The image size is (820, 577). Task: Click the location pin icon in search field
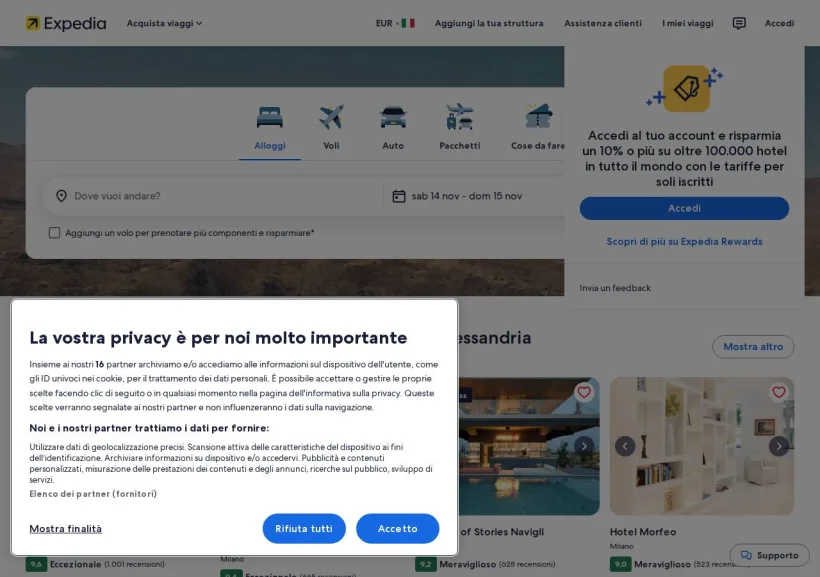coord(61,196)
